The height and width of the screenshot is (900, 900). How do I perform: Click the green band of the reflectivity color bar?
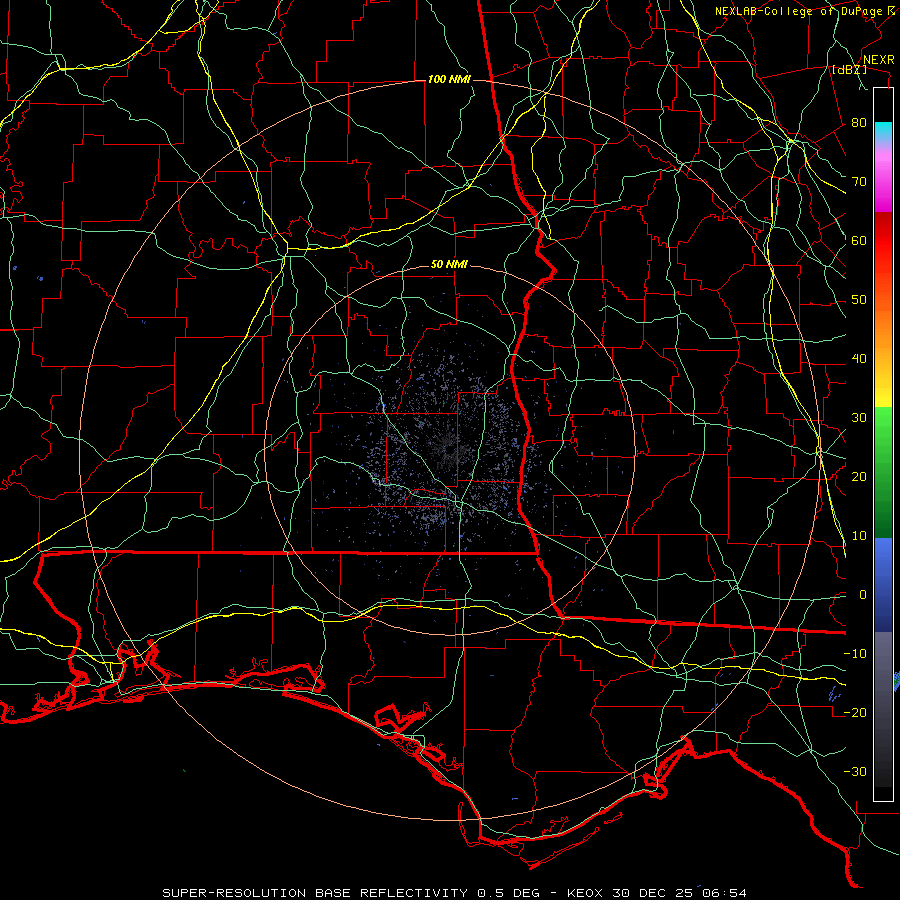(x=883, y=472)
